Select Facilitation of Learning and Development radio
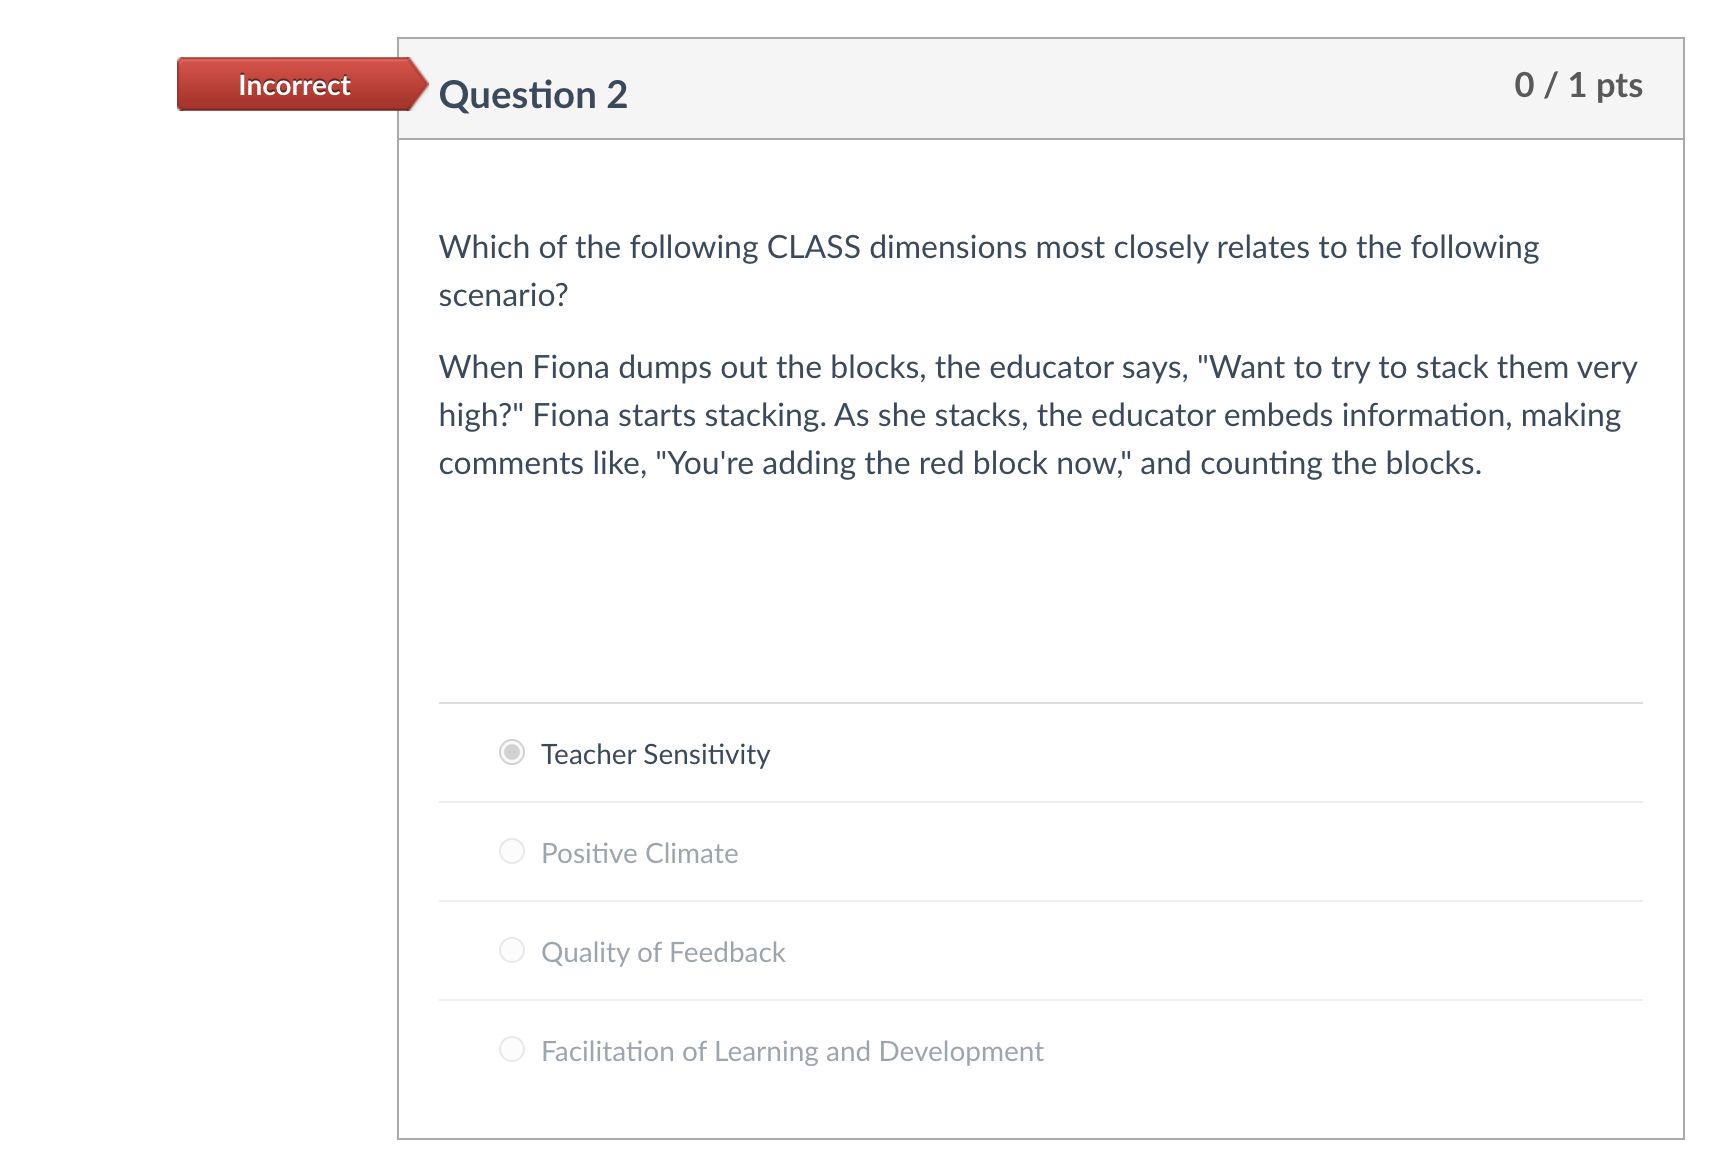Viewport: 1735px width, 1161px height. click(512, 1049)
